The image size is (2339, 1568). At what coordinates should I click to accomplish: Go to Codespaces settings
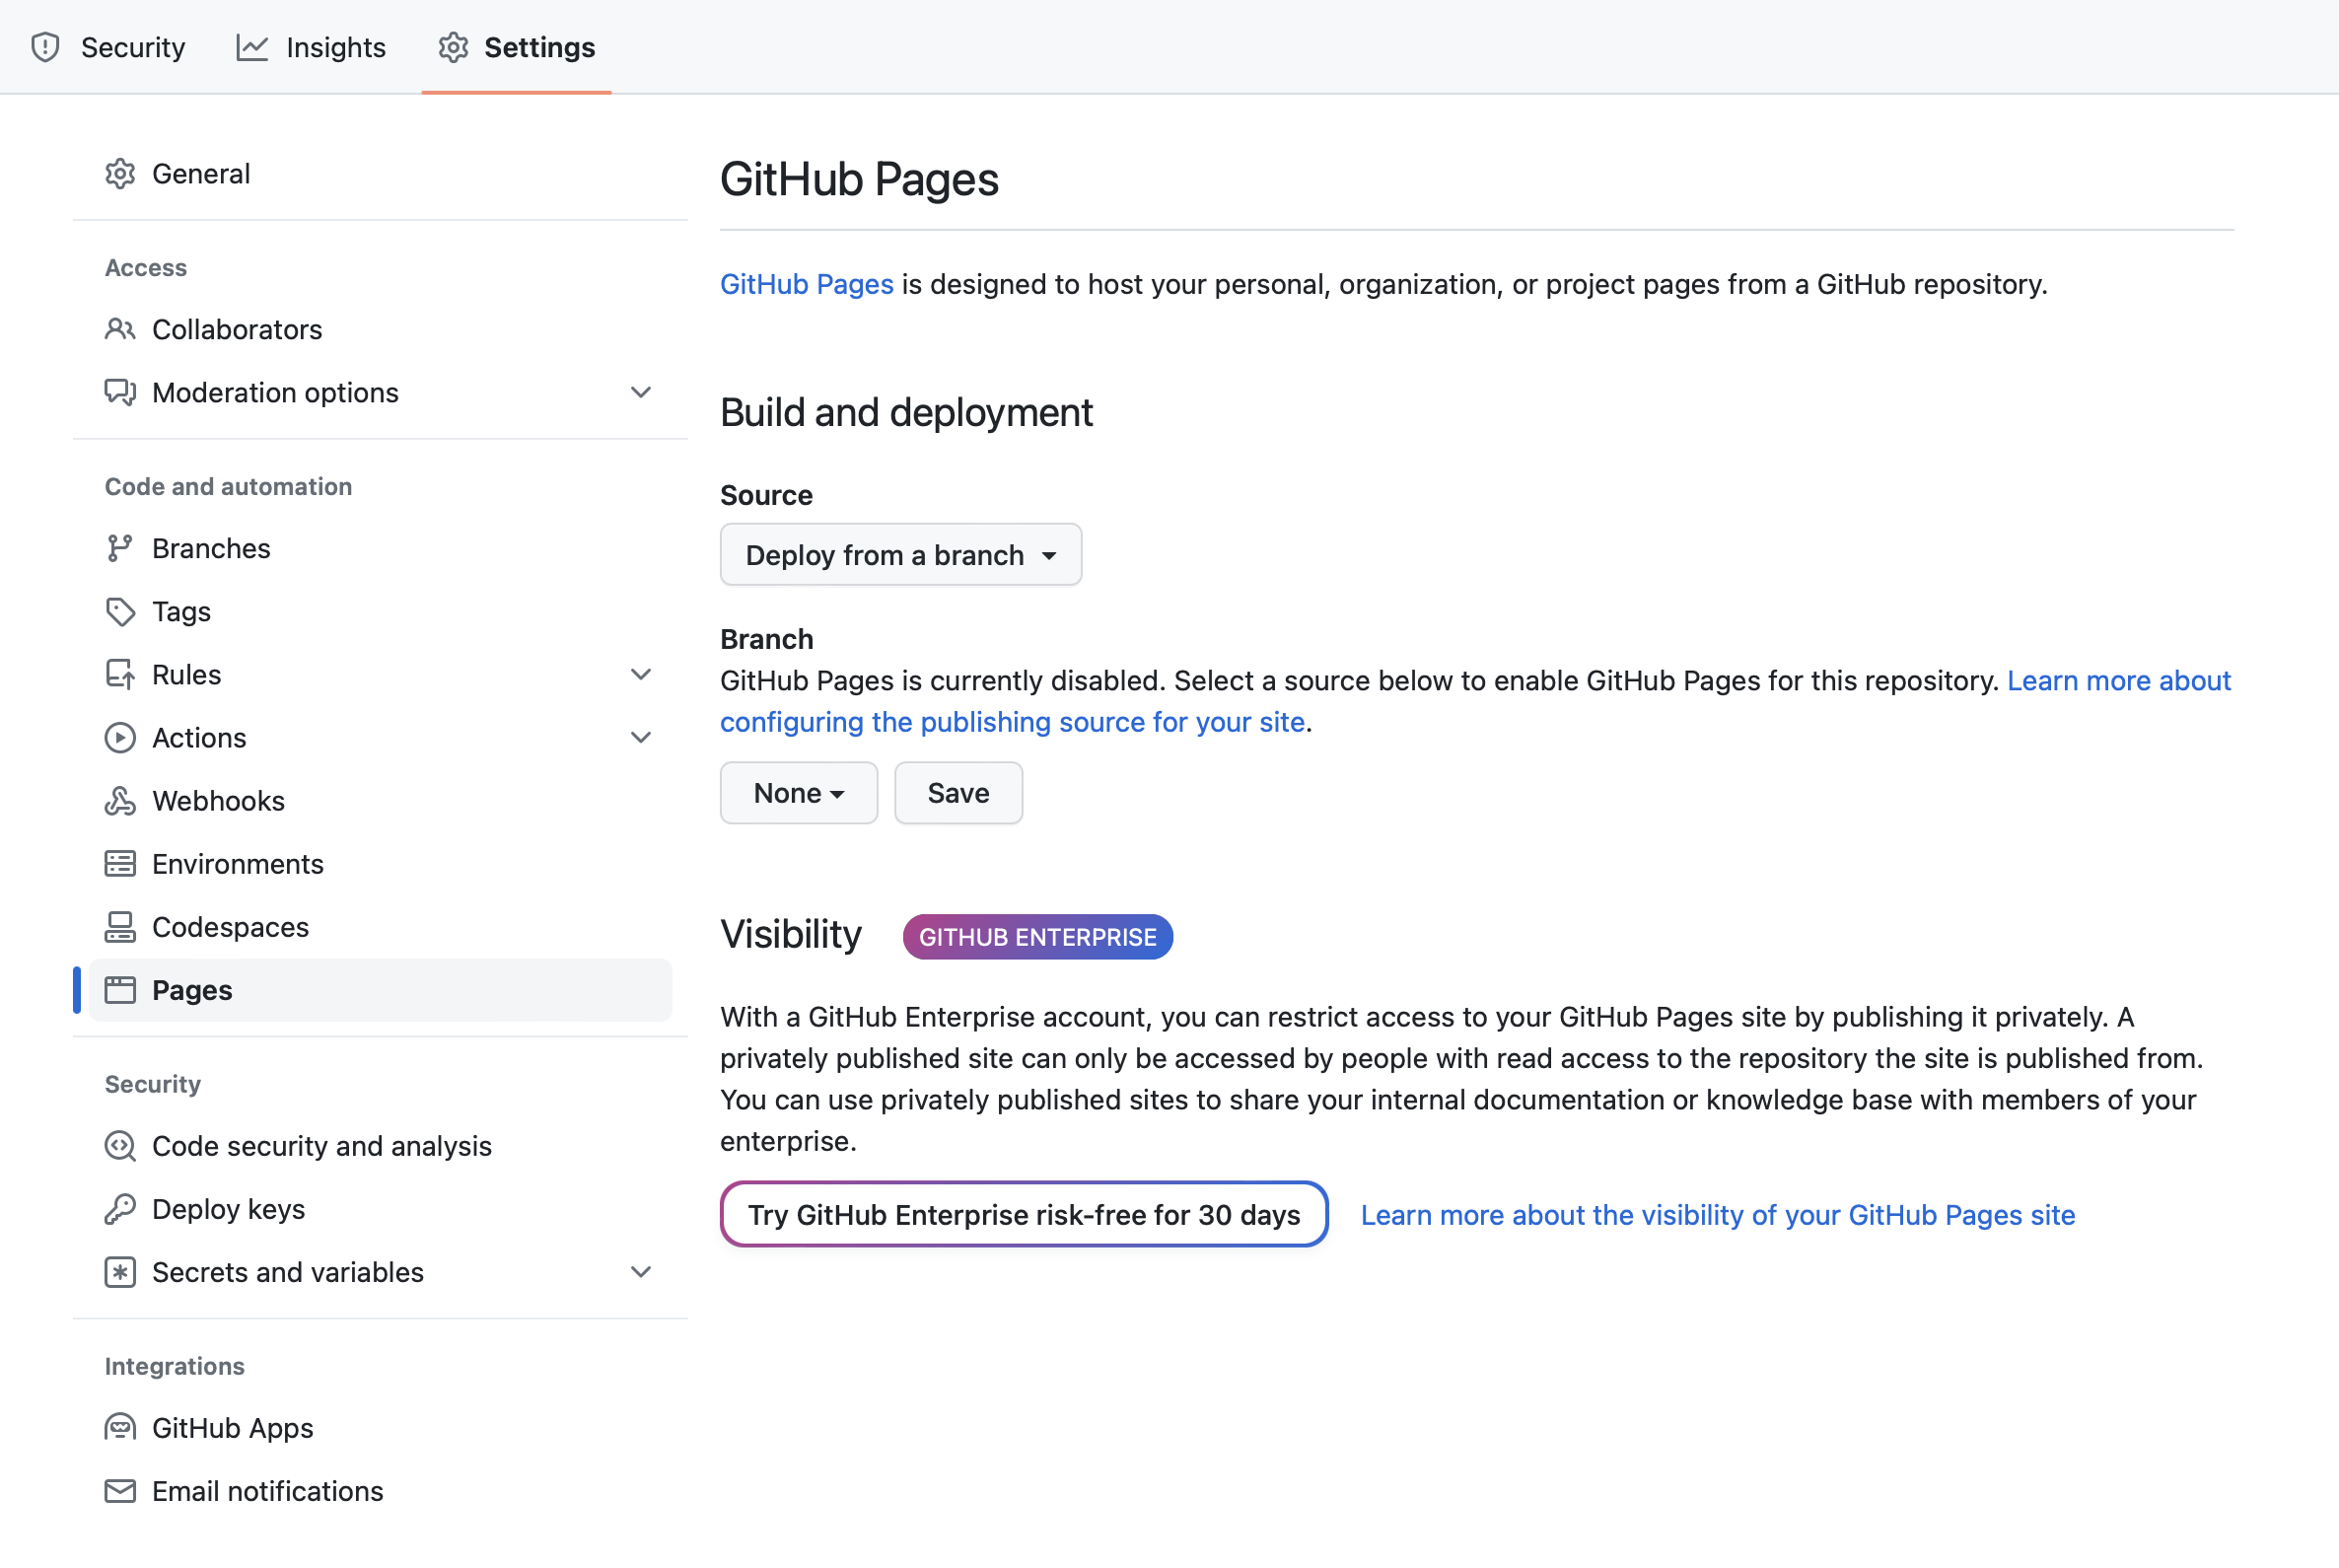(x=380, y=927)
